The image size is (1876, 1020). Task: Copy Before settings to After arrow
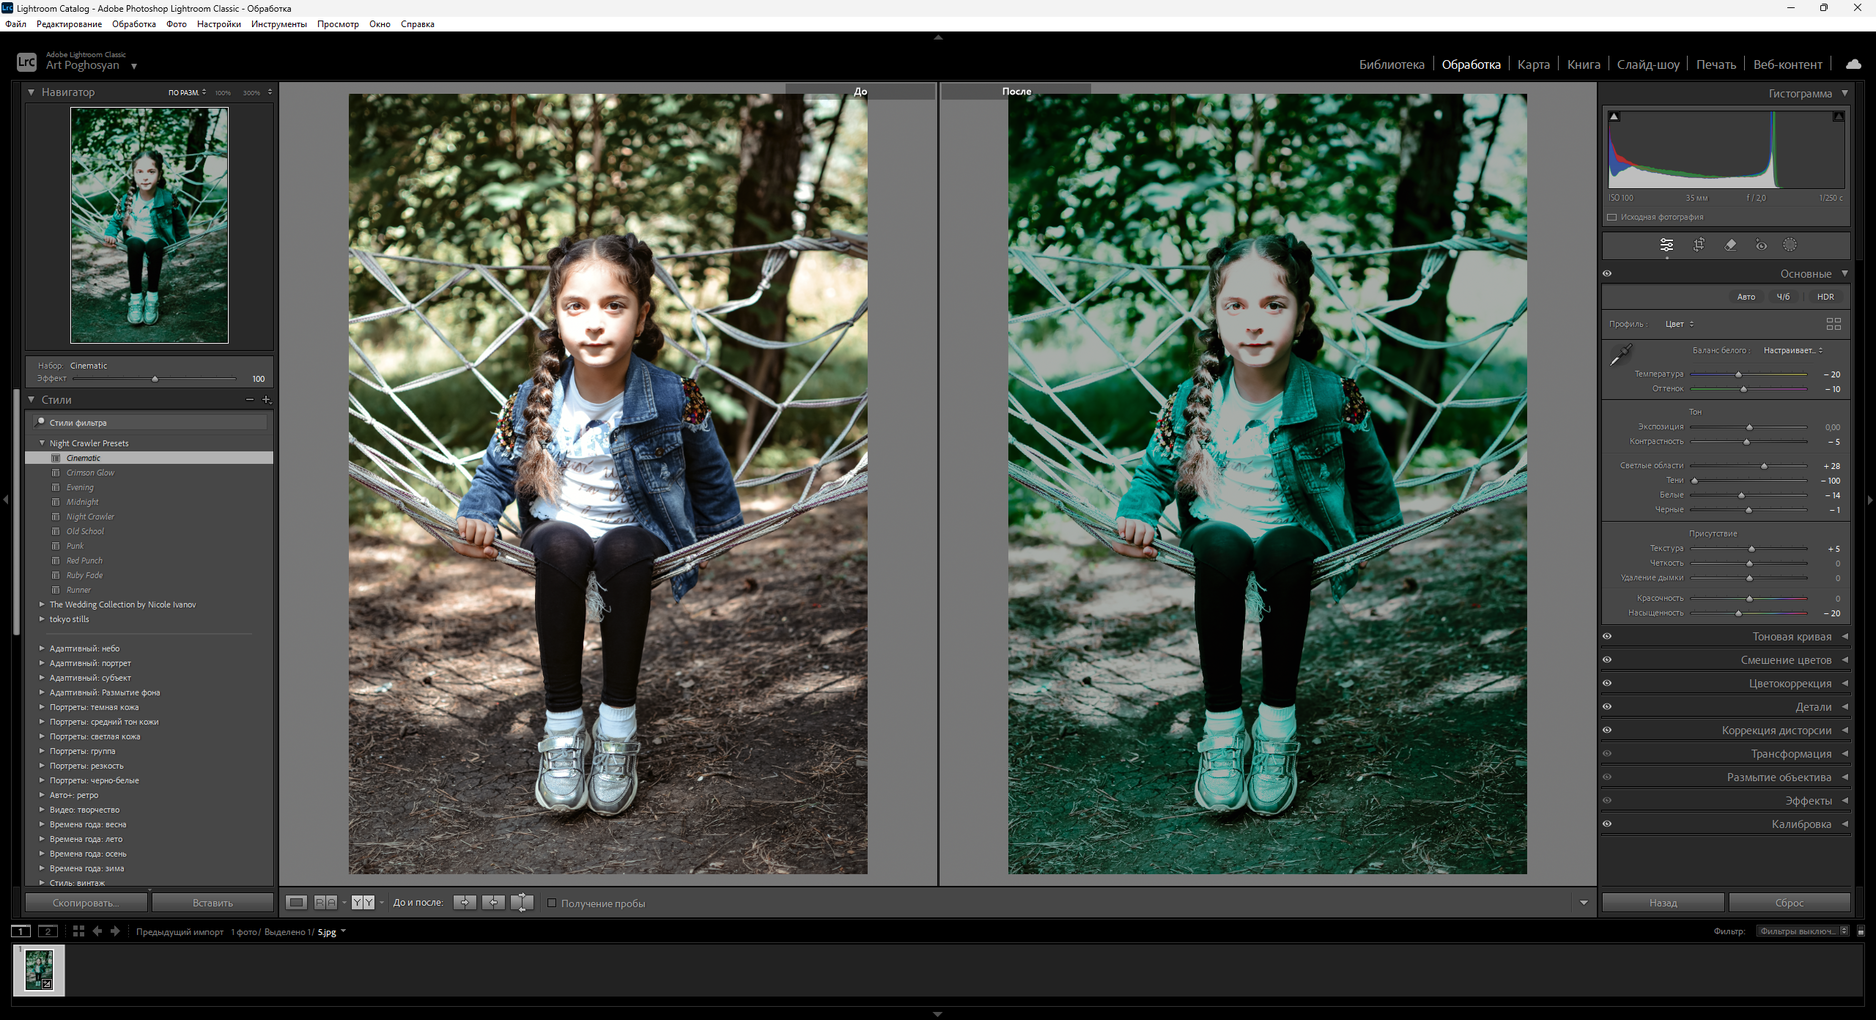pos(464,902)
